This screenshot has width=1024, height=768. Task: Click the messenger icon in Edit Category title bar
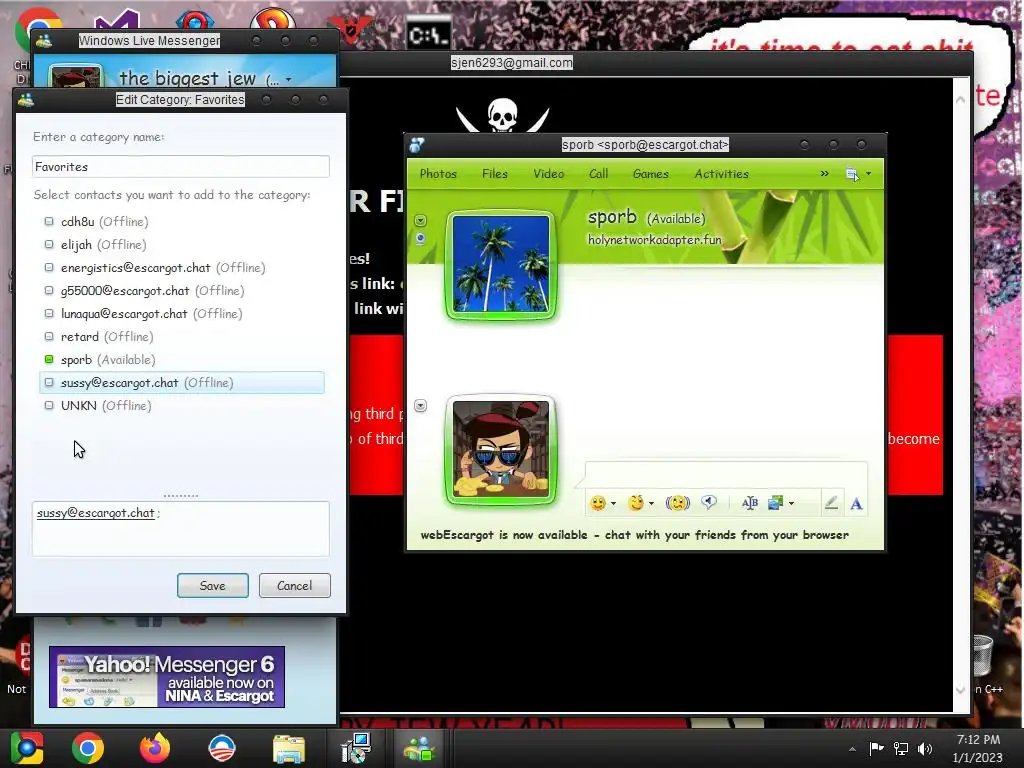click(x=26, y=100)
